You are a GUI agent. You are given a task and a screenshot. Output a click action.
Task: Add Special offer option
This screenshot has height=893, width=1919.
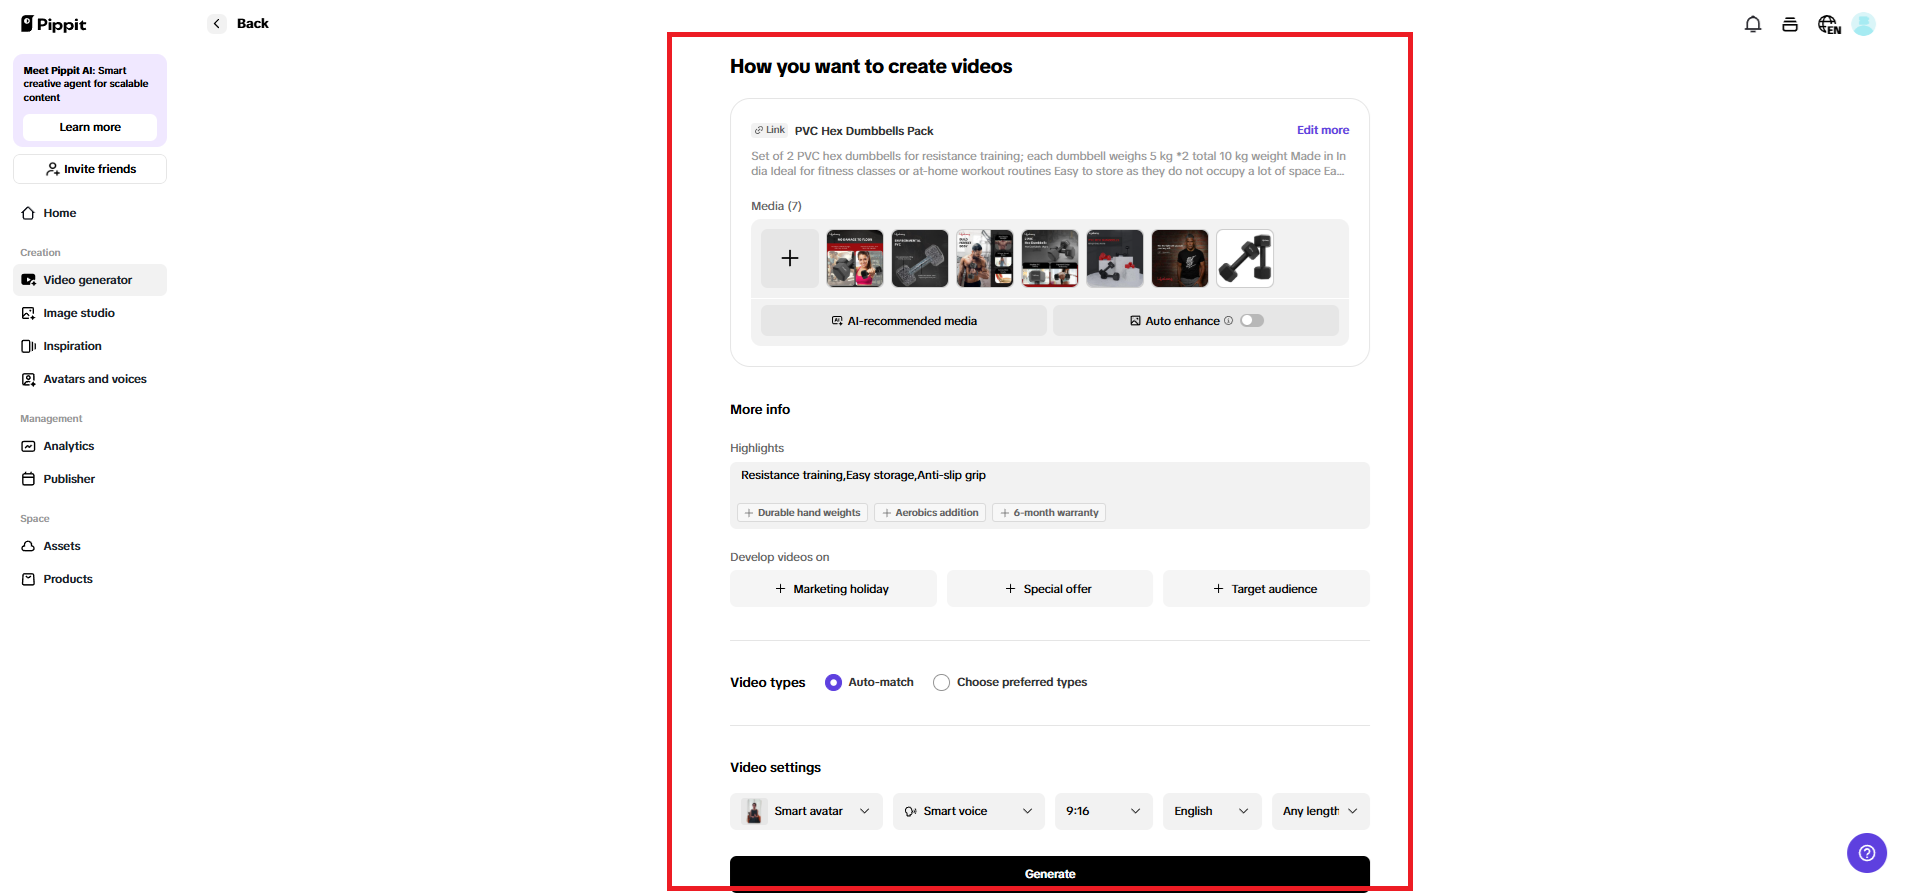click(x=1050, y=589)
